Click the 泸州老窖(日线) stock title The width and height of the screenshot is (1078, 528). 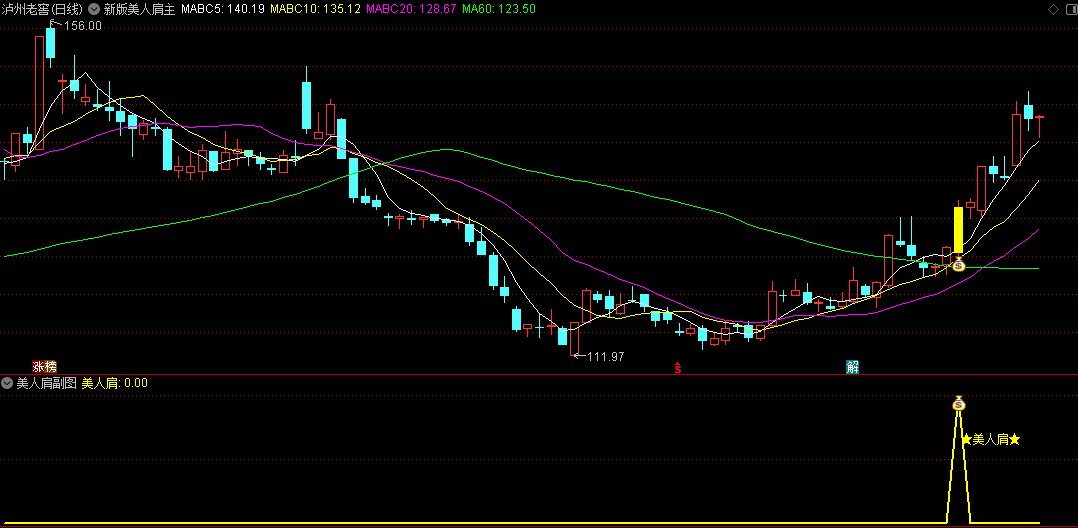(43, 10)
